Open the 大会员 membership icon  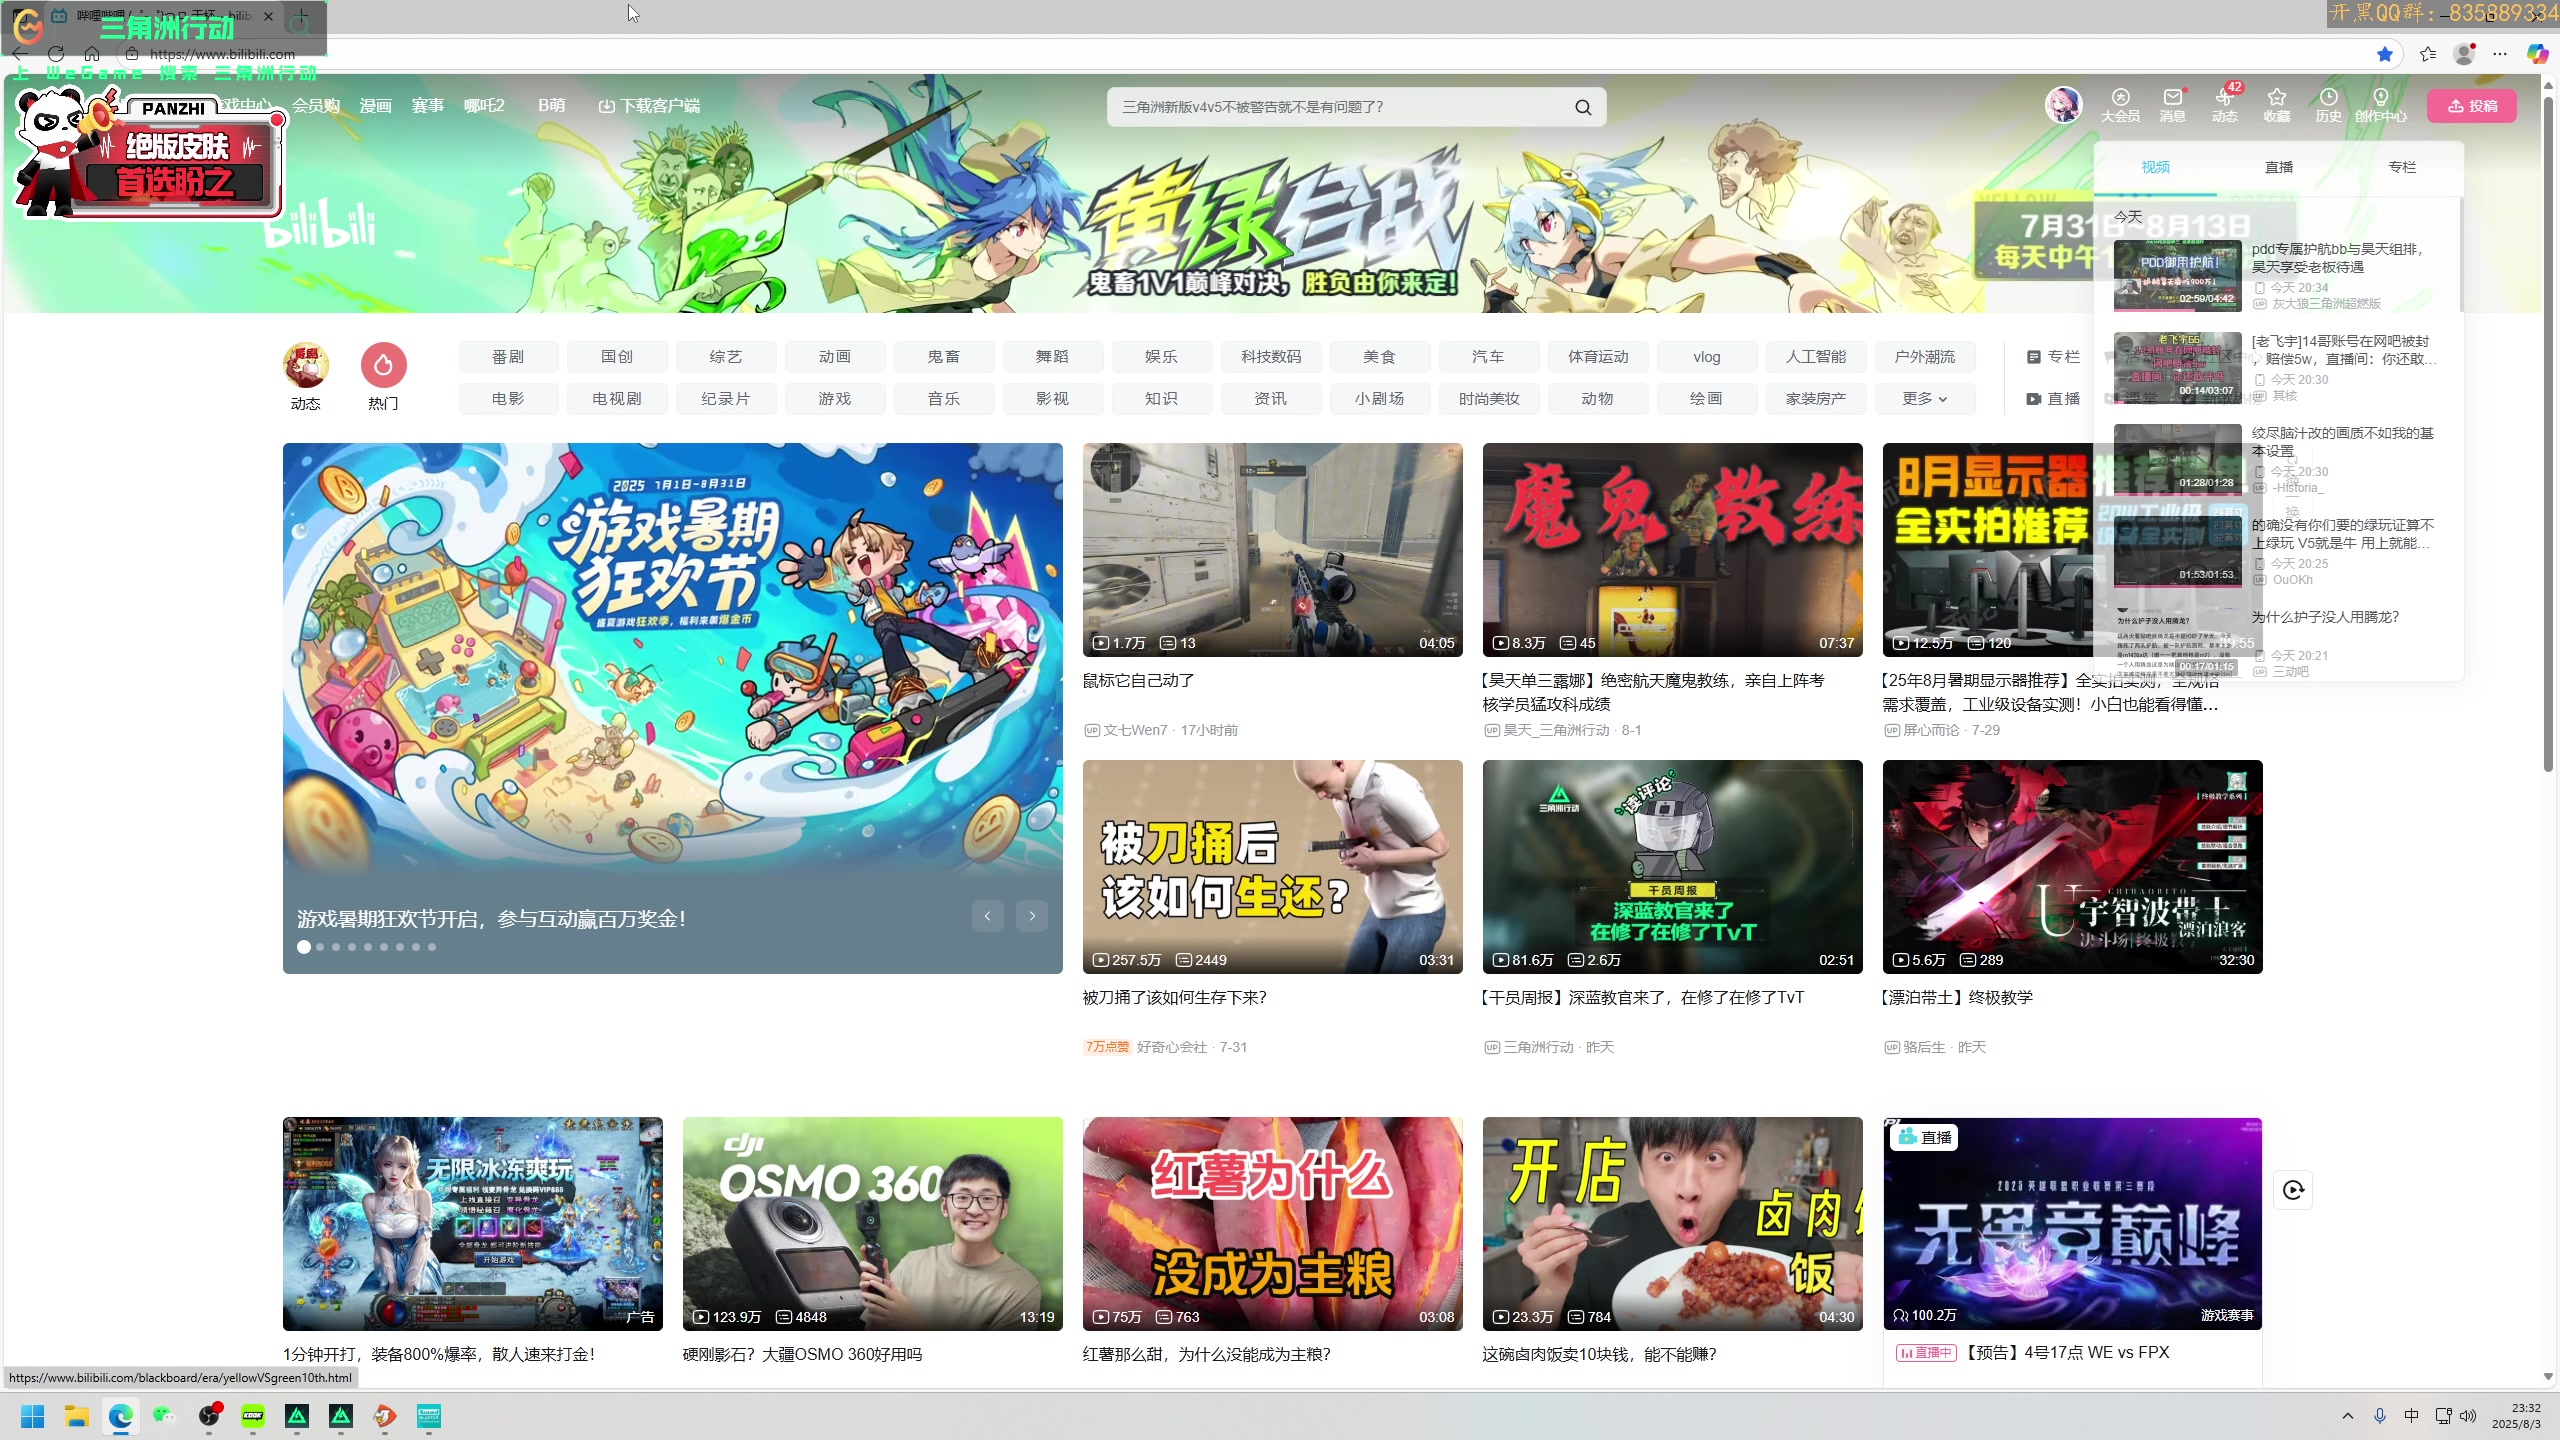coord(2120,105)
